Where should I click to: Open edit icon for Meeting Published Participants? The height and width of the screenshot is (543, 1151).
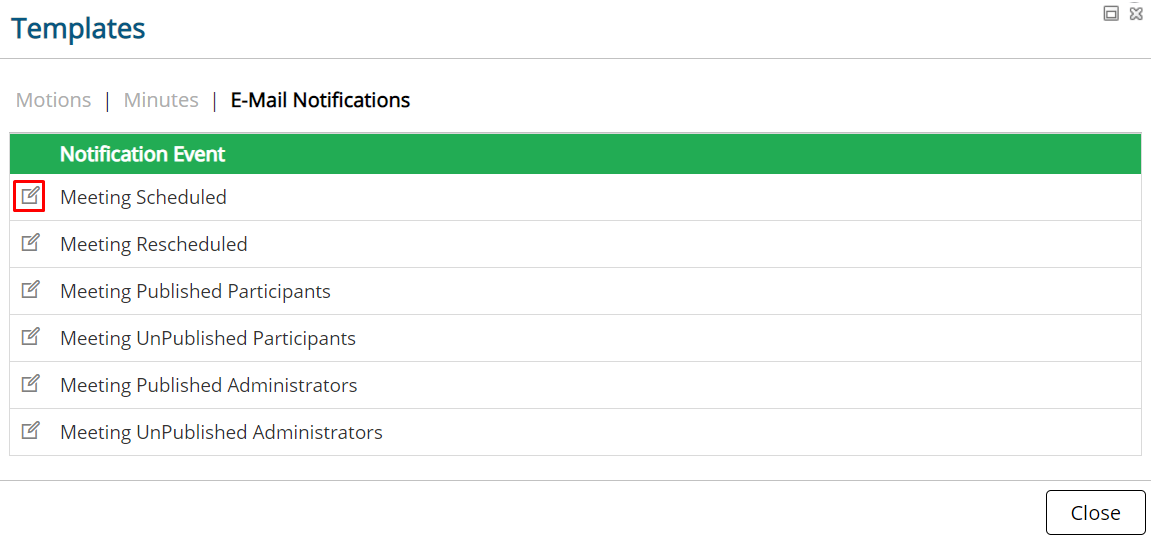point(29,290)
